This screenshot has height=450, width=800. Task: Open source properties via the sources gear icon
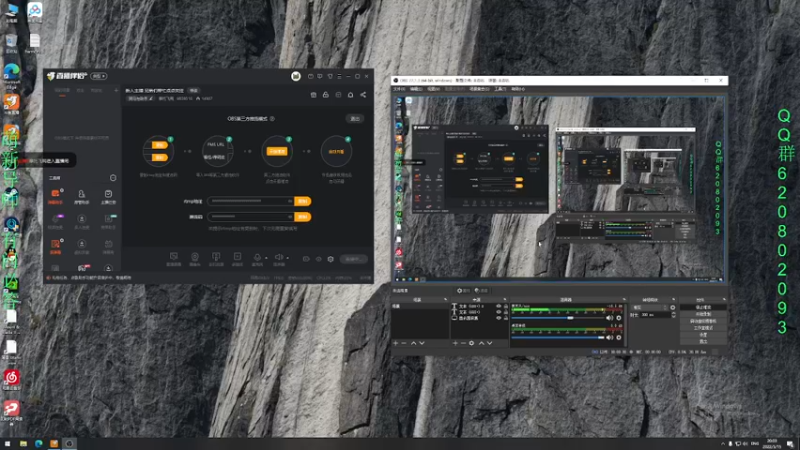point(472,343)
